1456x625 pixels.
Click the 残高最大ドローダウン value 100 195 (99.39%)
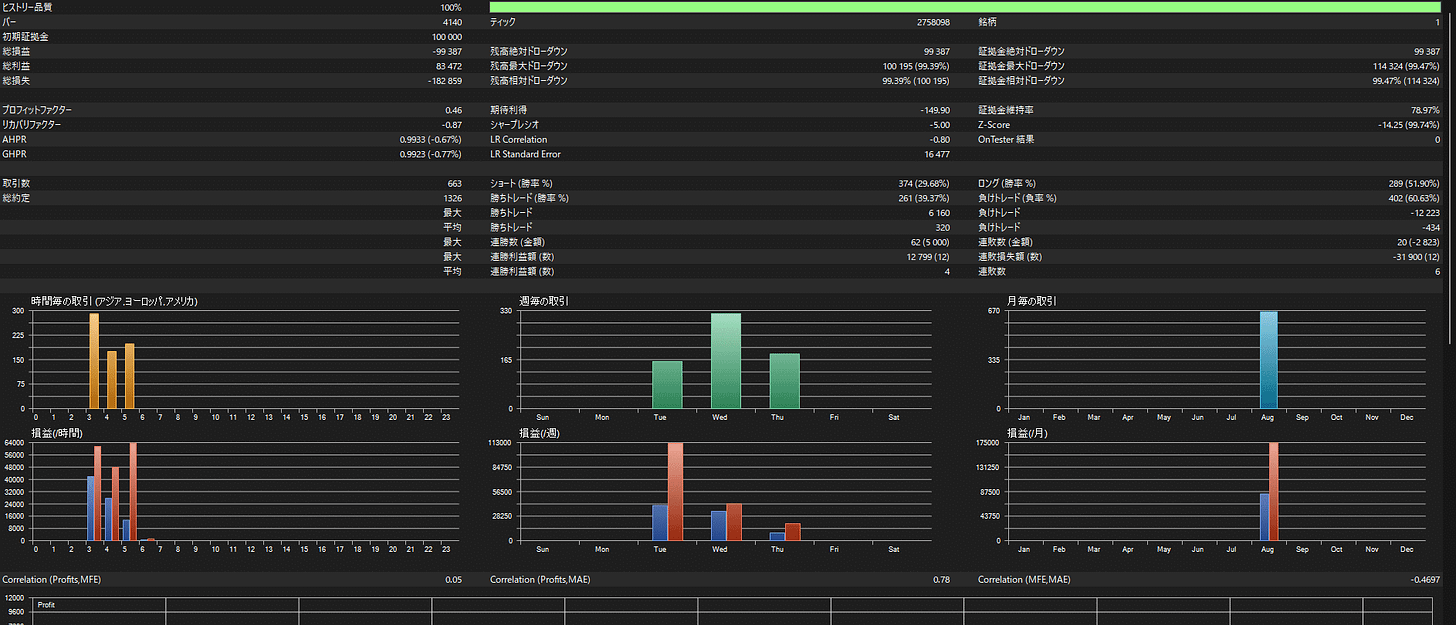point(916,66)
